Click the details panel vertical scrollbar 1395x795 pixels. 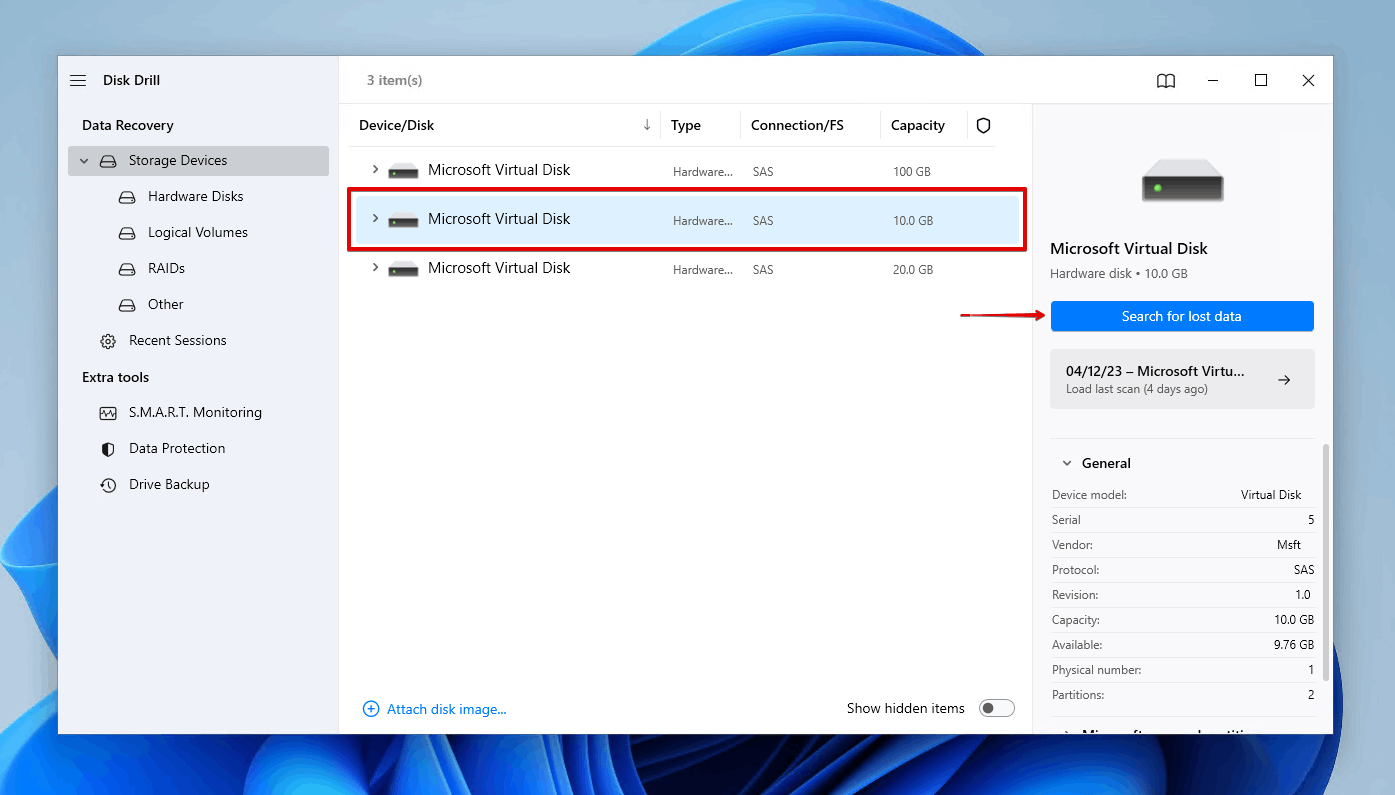click(1326, 560)
